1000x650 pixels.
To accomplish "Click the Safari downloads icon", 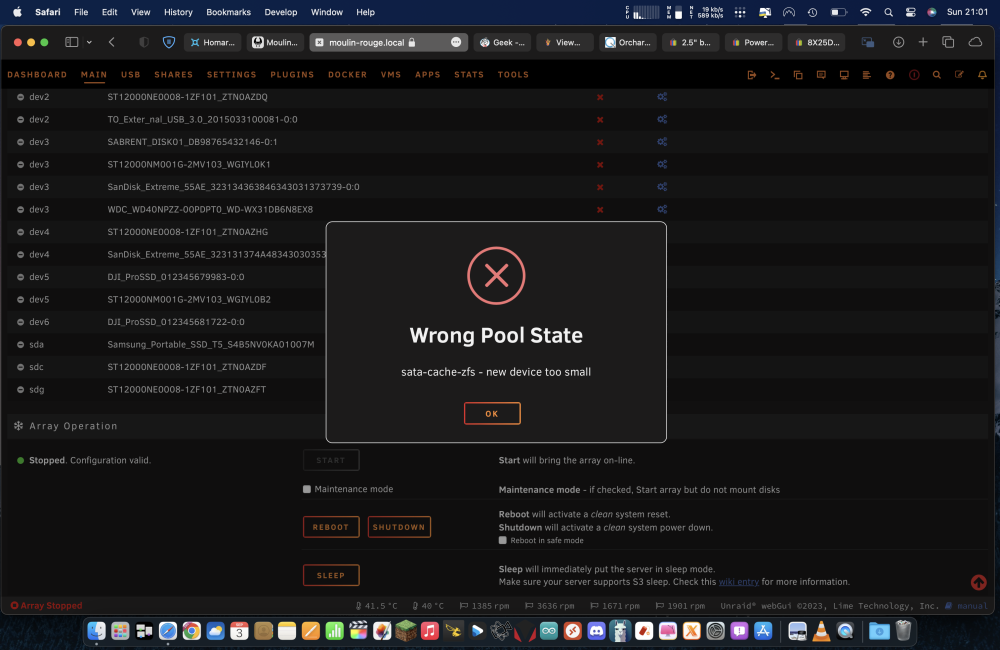I will click(898, 42).
